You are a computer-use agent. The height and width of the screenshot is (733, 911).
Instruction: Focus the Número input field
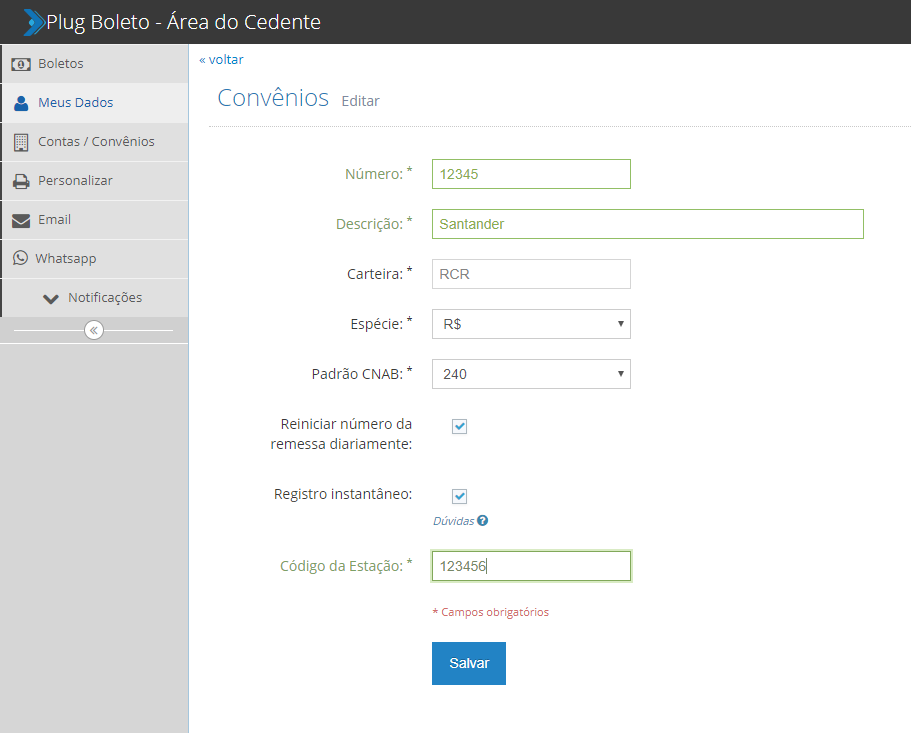[x=531, y=174]
